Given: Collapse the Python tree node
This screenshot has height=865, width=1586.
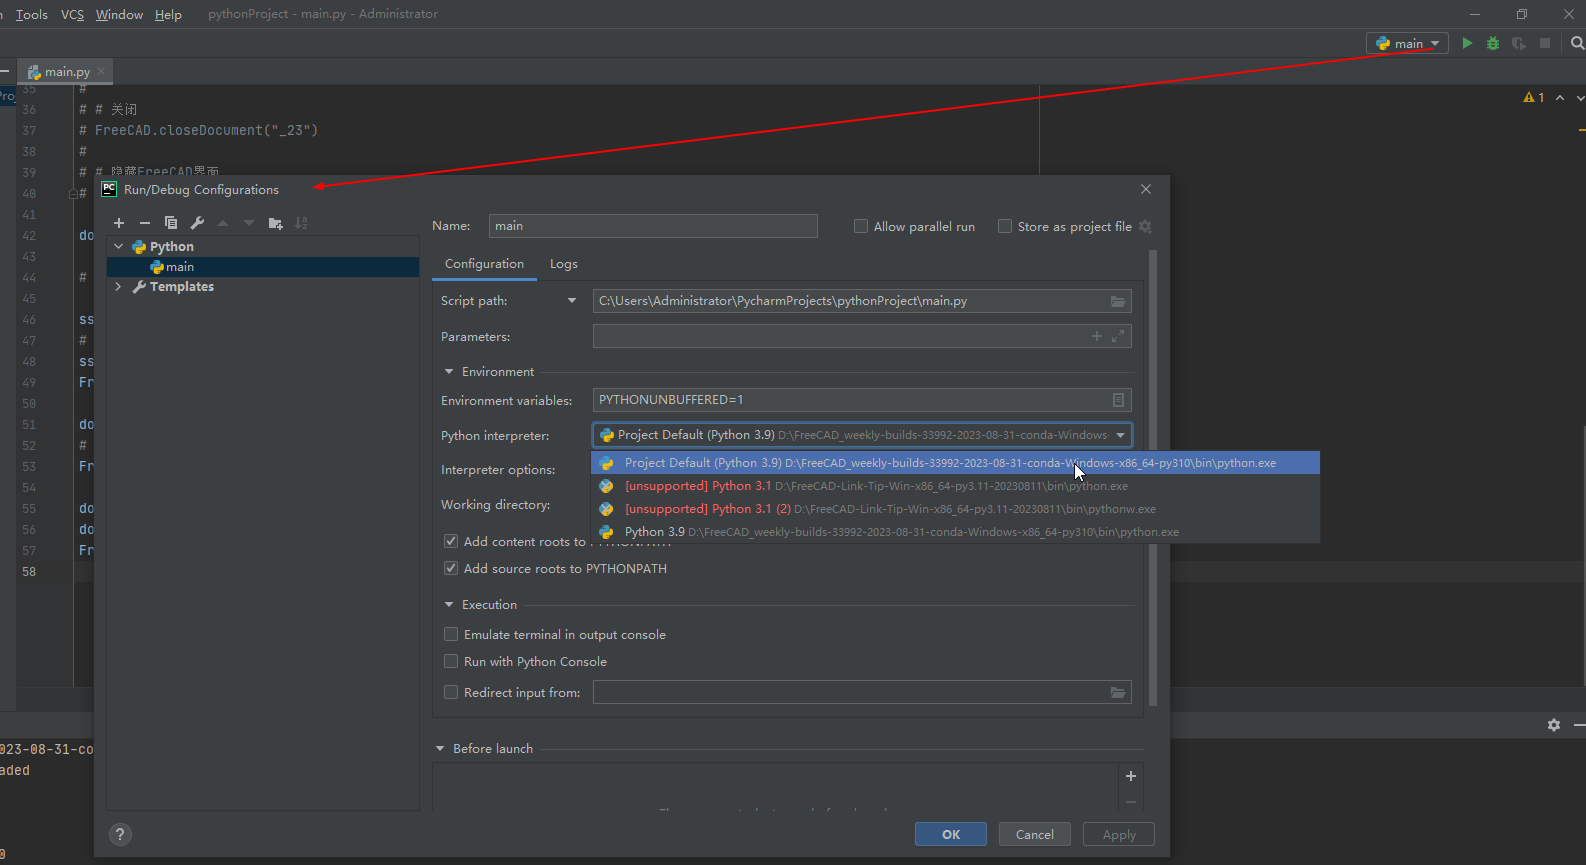Looking at the screenshot, I should point(119,246).
